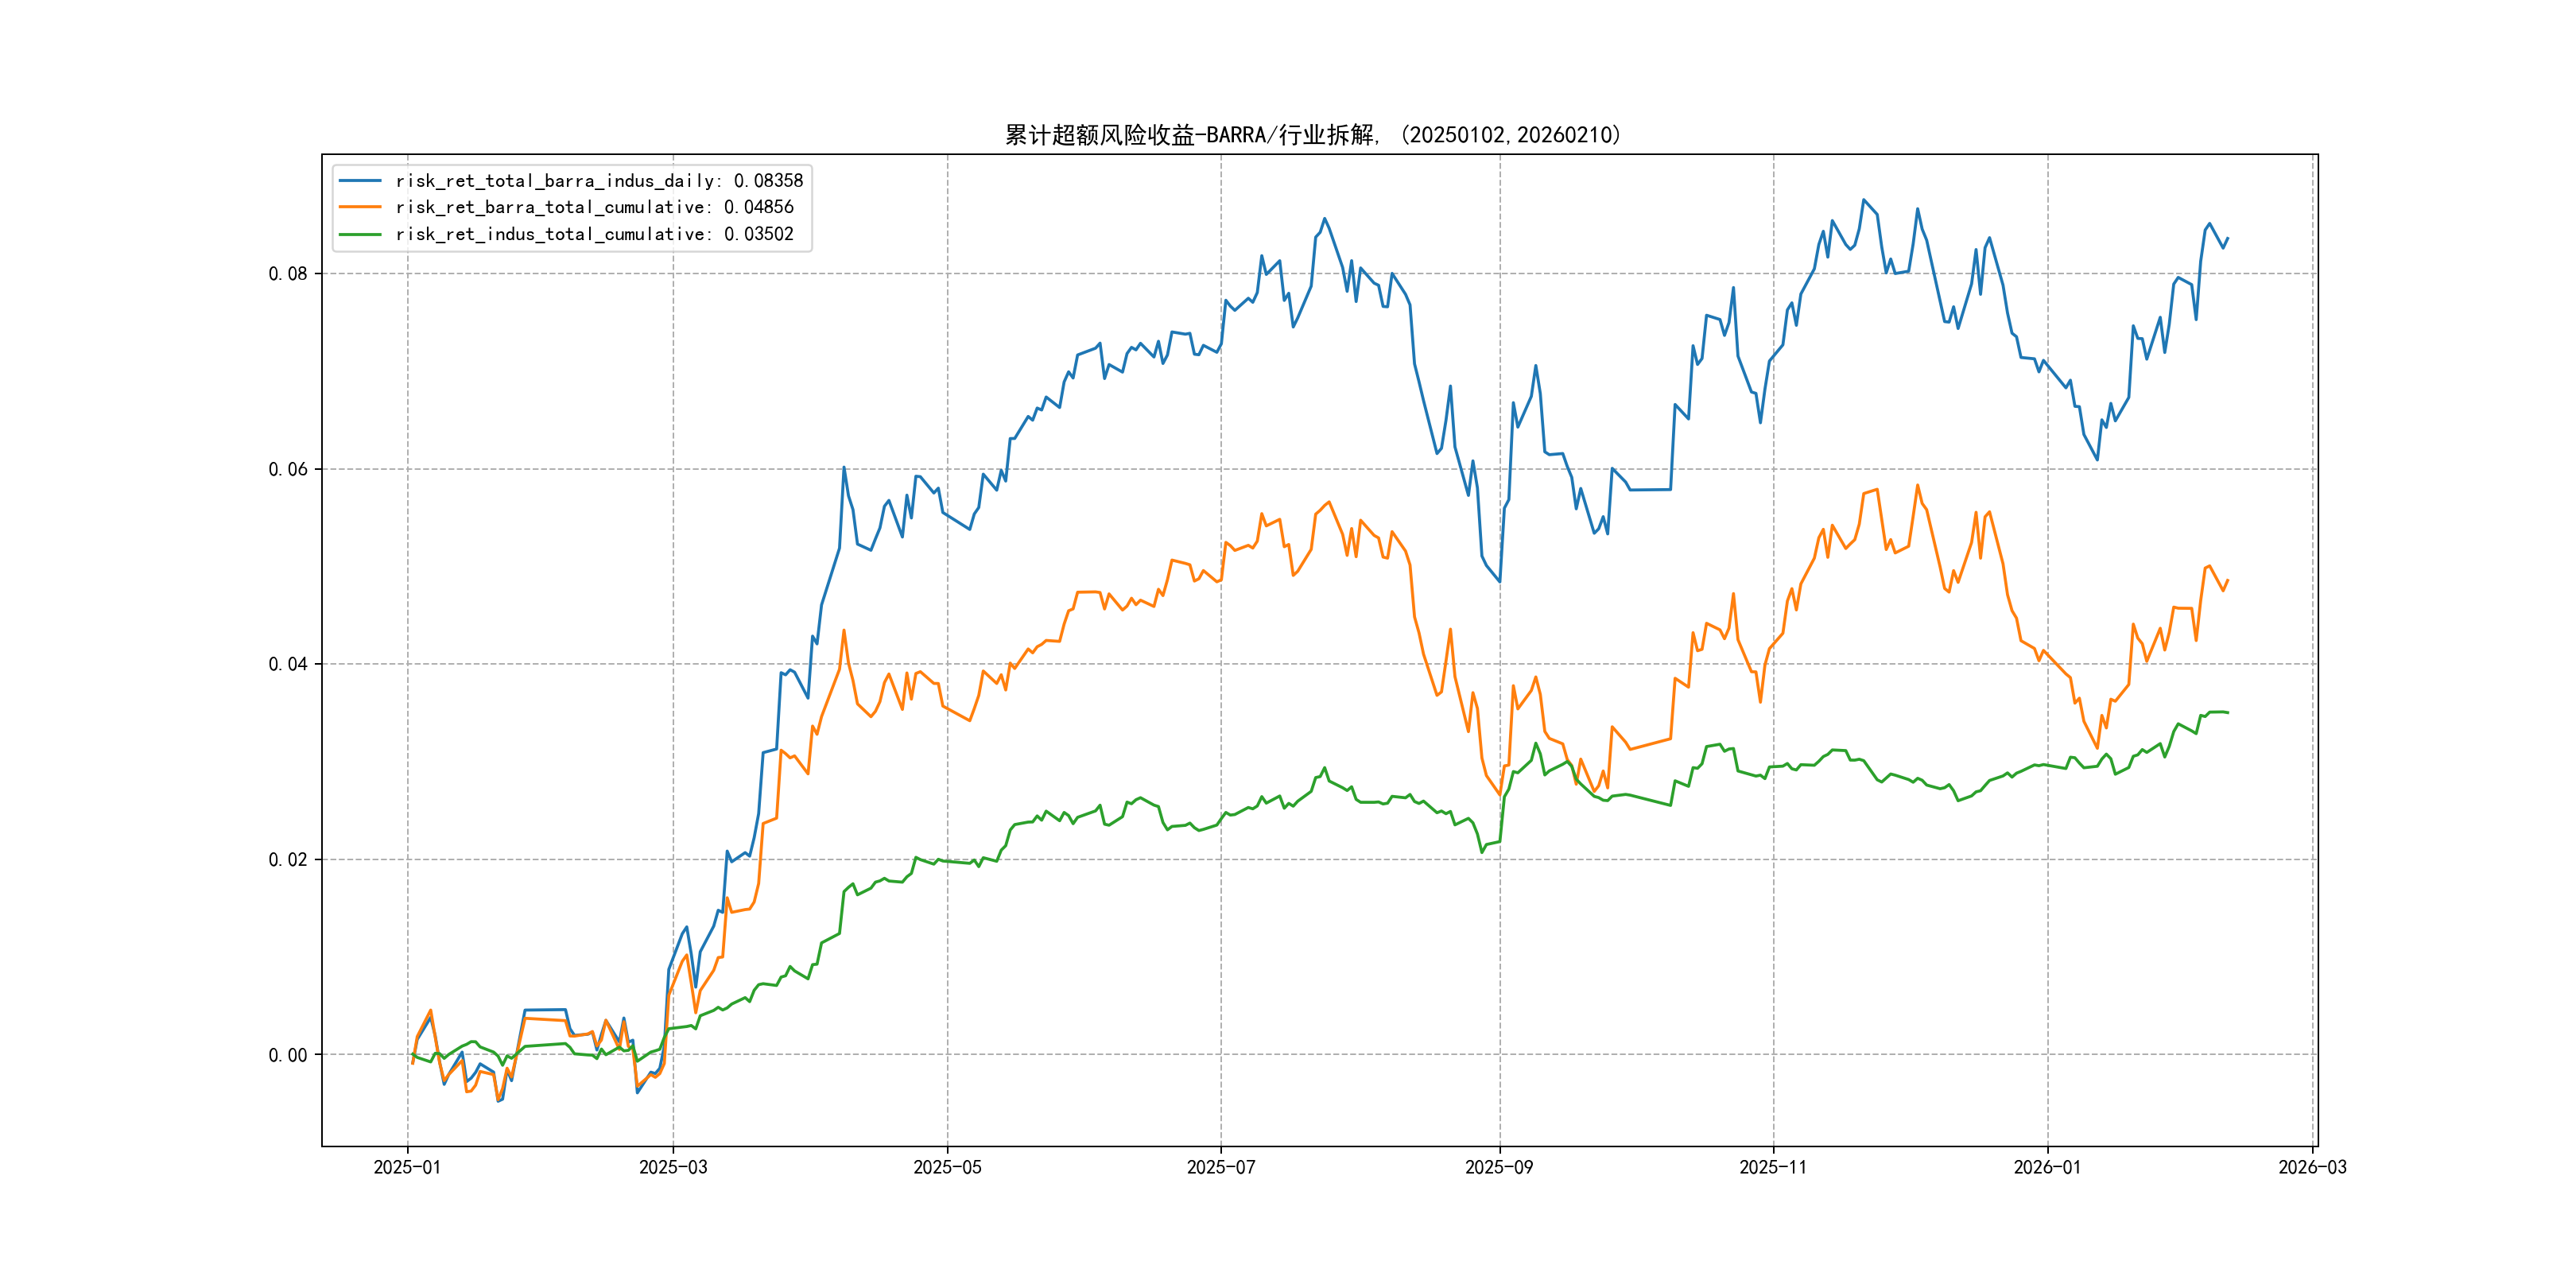Click the 2025-11 x-axis tick label

pyautogui.click(x=1773, y=1167)
